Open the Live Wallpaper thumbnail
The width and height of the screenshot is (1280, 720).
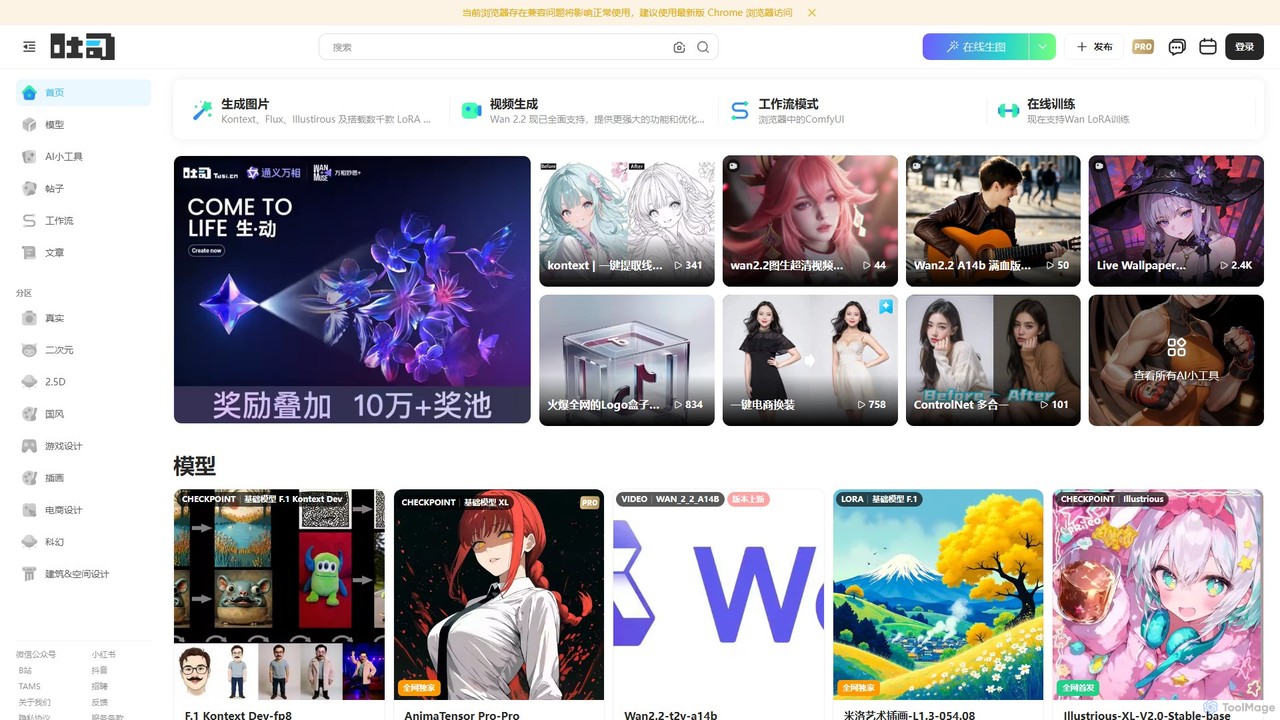pyautogui.click(x=1176, y=221)
